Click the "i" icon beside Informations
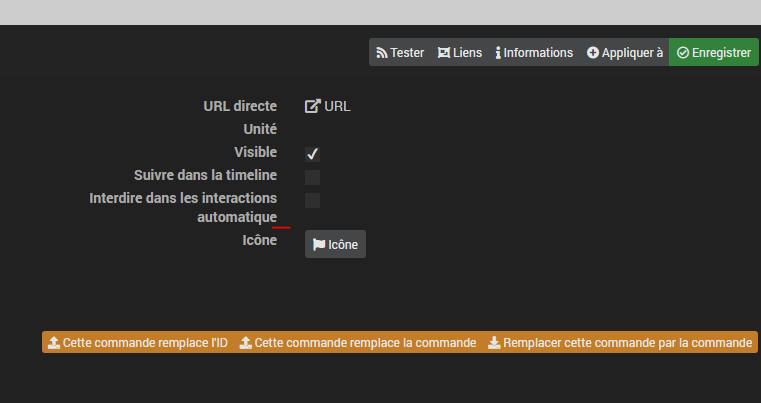The image size is (761, 403). pyautogui.click(x=498, y=53)
